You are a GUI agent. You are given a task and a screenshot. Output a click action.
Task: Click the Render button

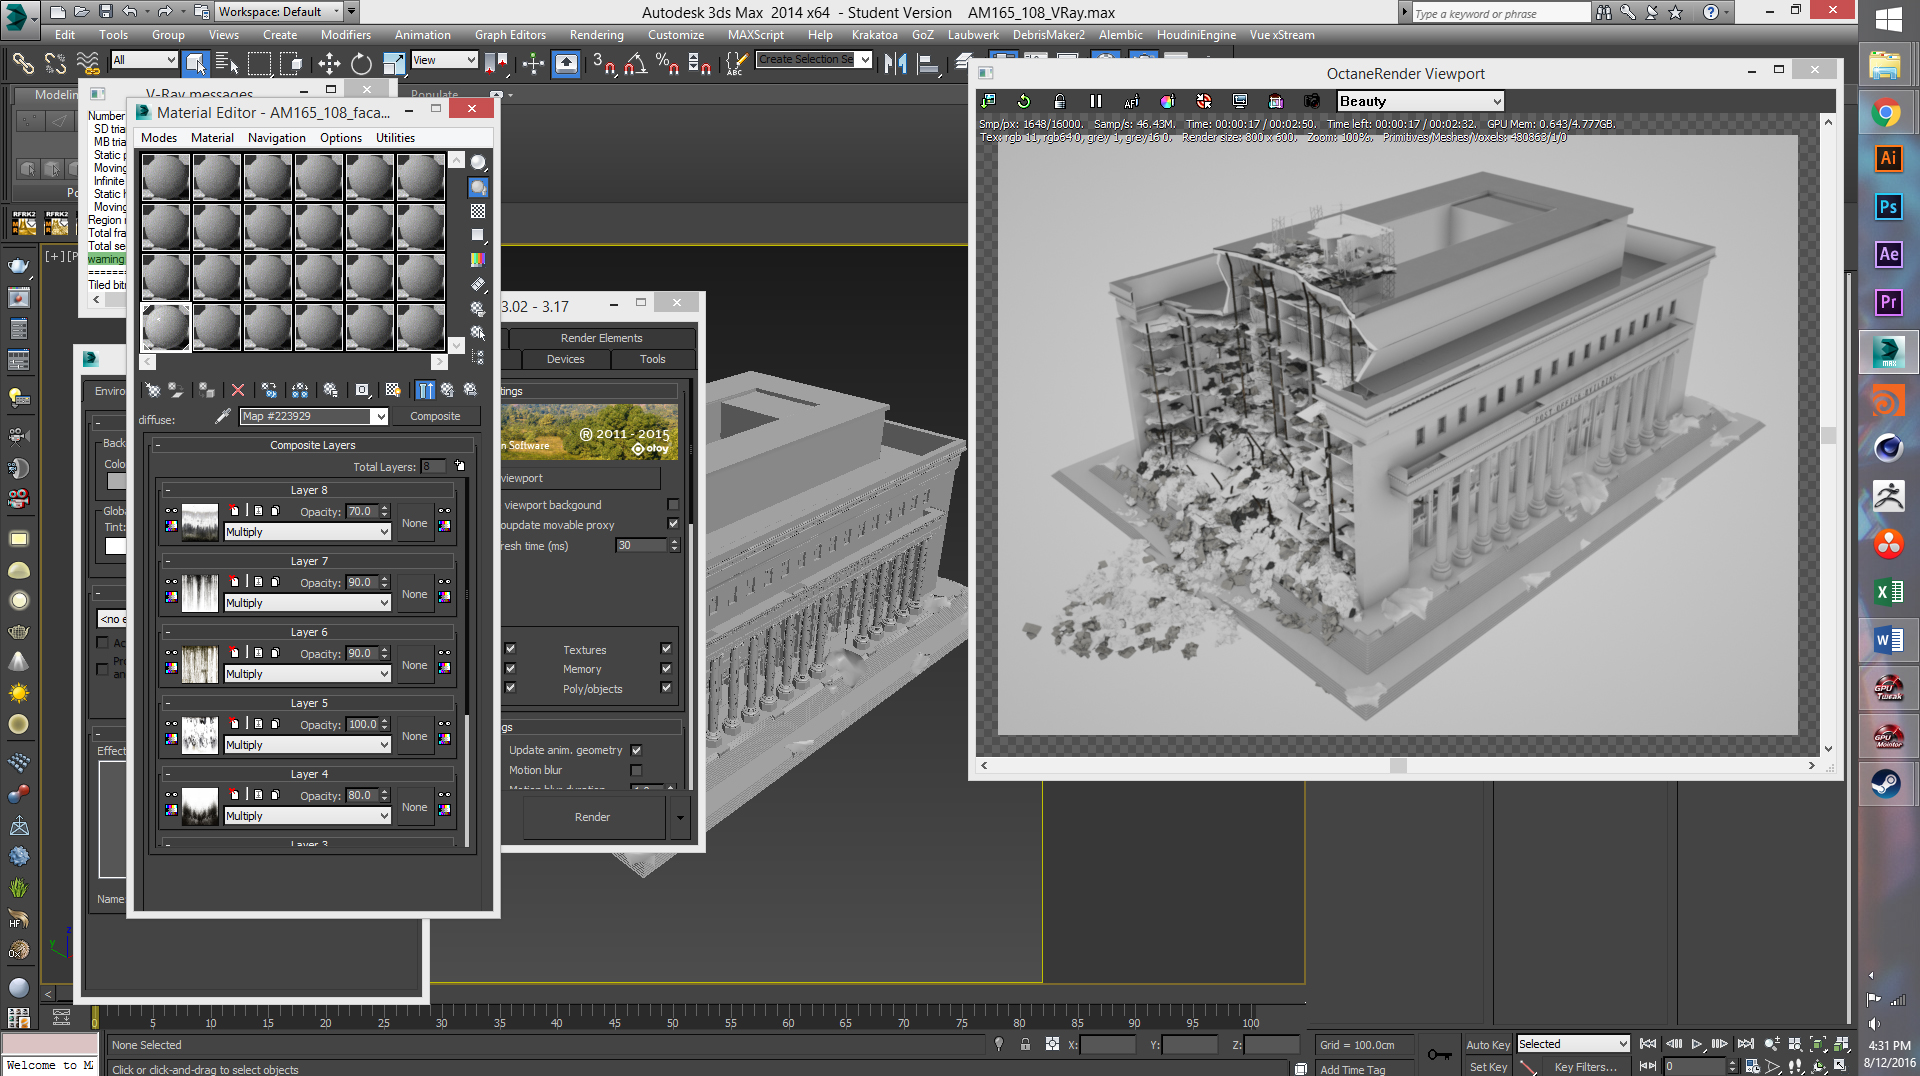click(592, 817)
